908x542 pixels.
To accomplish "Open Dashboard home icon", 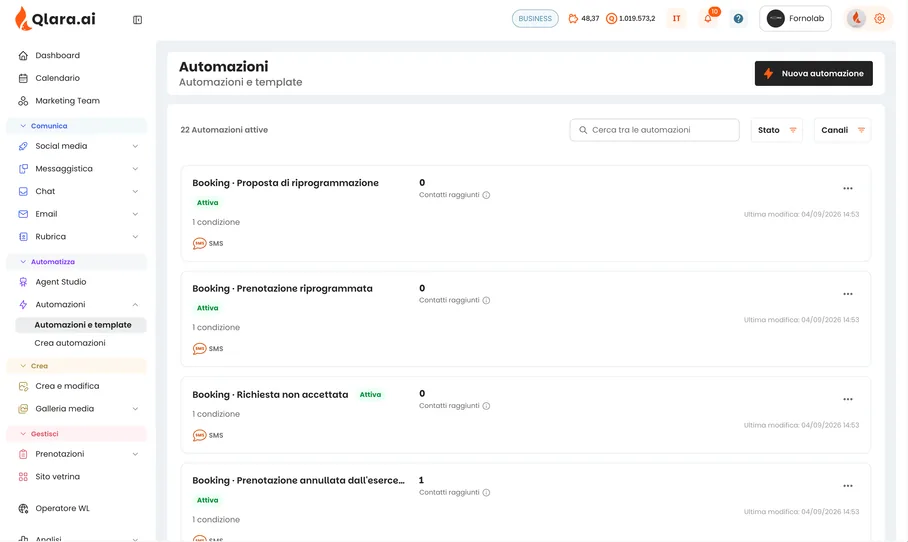I will [23, 56].
